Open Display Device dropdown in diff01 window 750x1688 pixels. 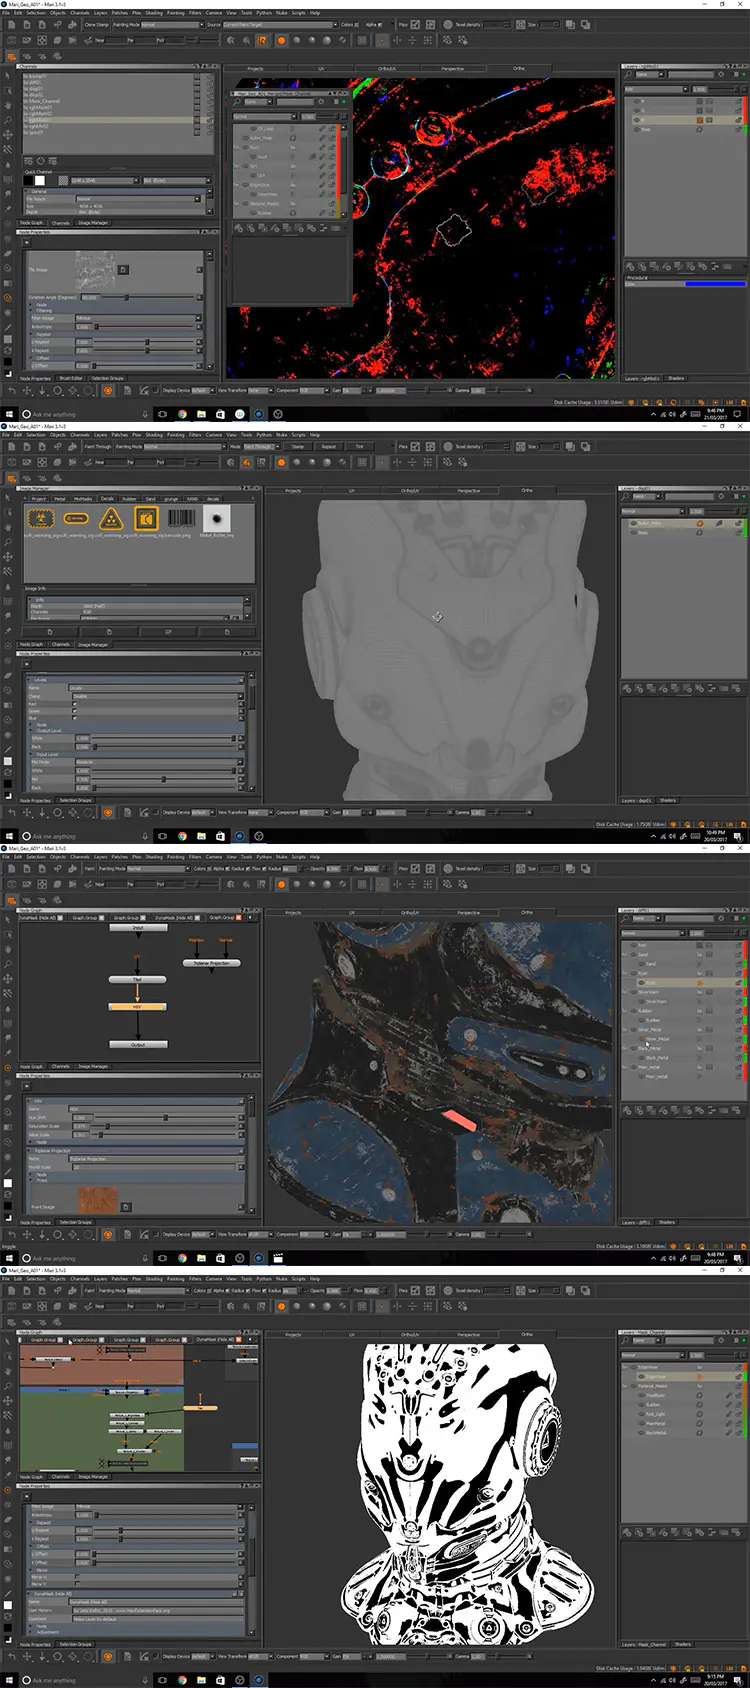pyautogui.click(x=201, y=1235)
